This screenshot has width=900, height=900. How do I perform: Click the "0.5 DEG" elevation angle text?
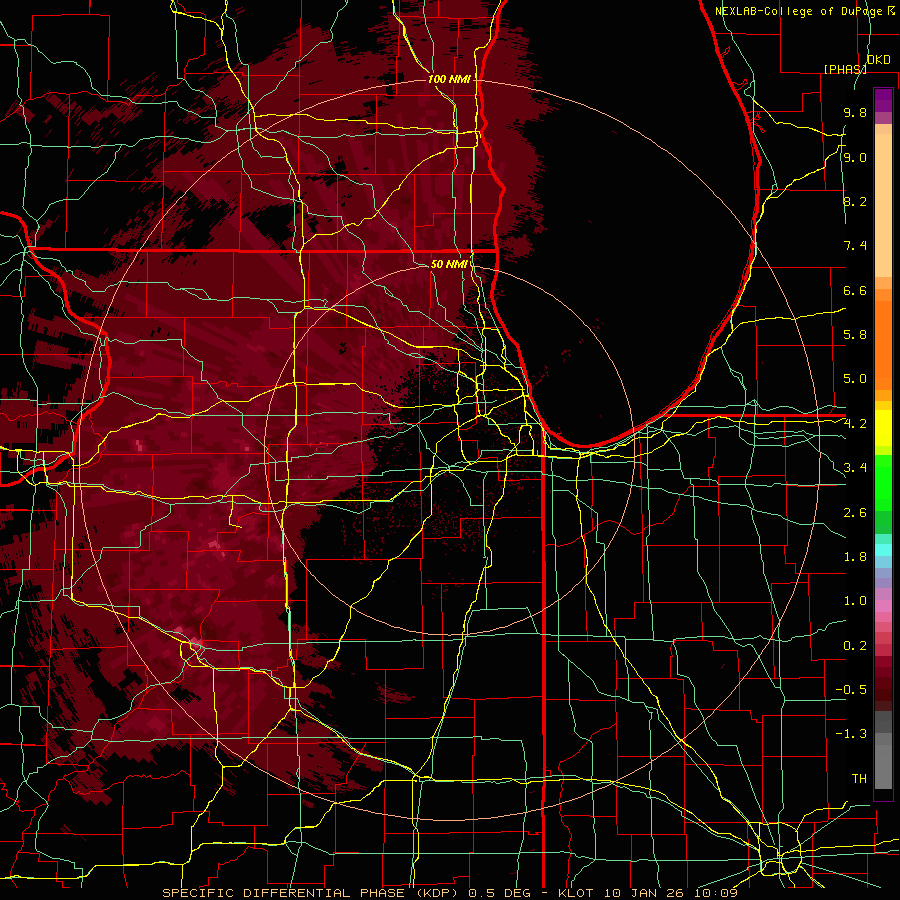500,893
